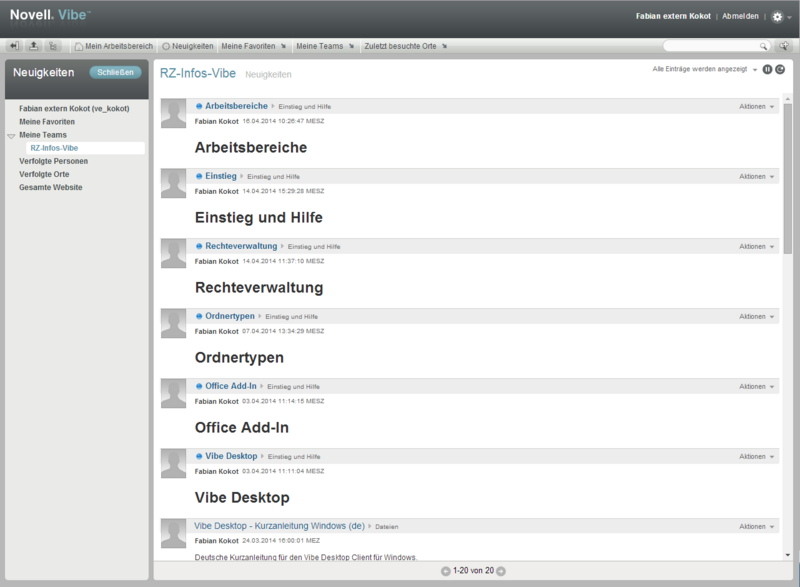Pause the feed with the pause icon
This screenshot has width=800, height=587.
(x=767, y=69)
